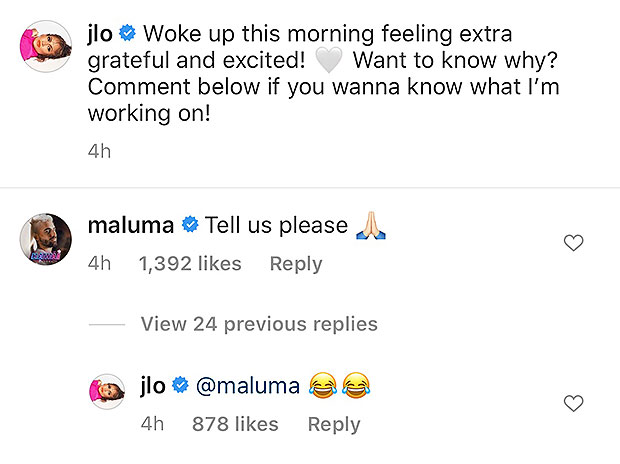Open the maluma username link

click(x=131, y=225)
